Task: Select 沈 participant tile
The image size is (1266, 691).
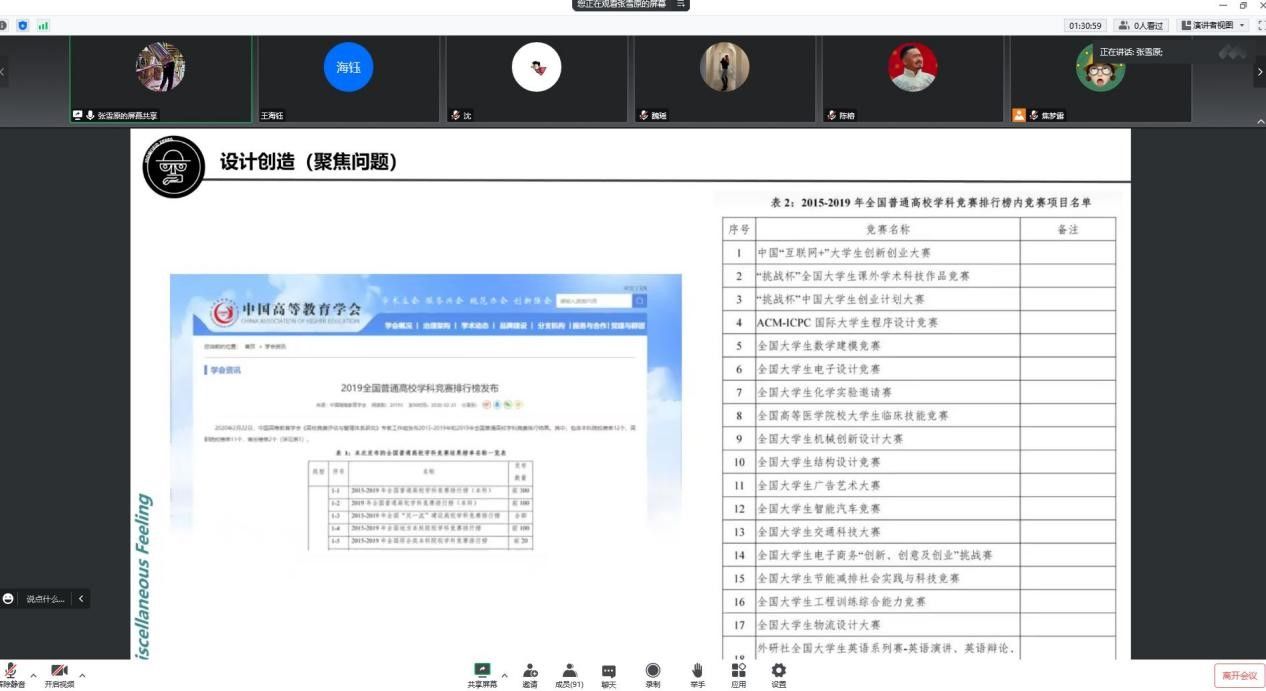Action: (x=536, y=79)
